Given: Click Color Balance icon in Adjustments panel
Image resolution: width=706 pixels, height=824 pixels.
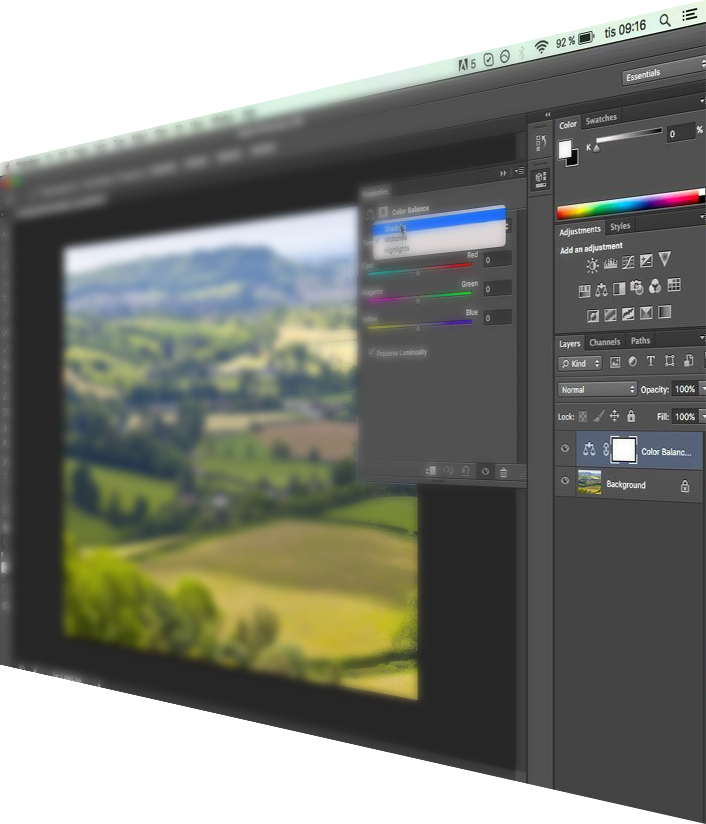Looking at the screenshot, I should point(602,290).
